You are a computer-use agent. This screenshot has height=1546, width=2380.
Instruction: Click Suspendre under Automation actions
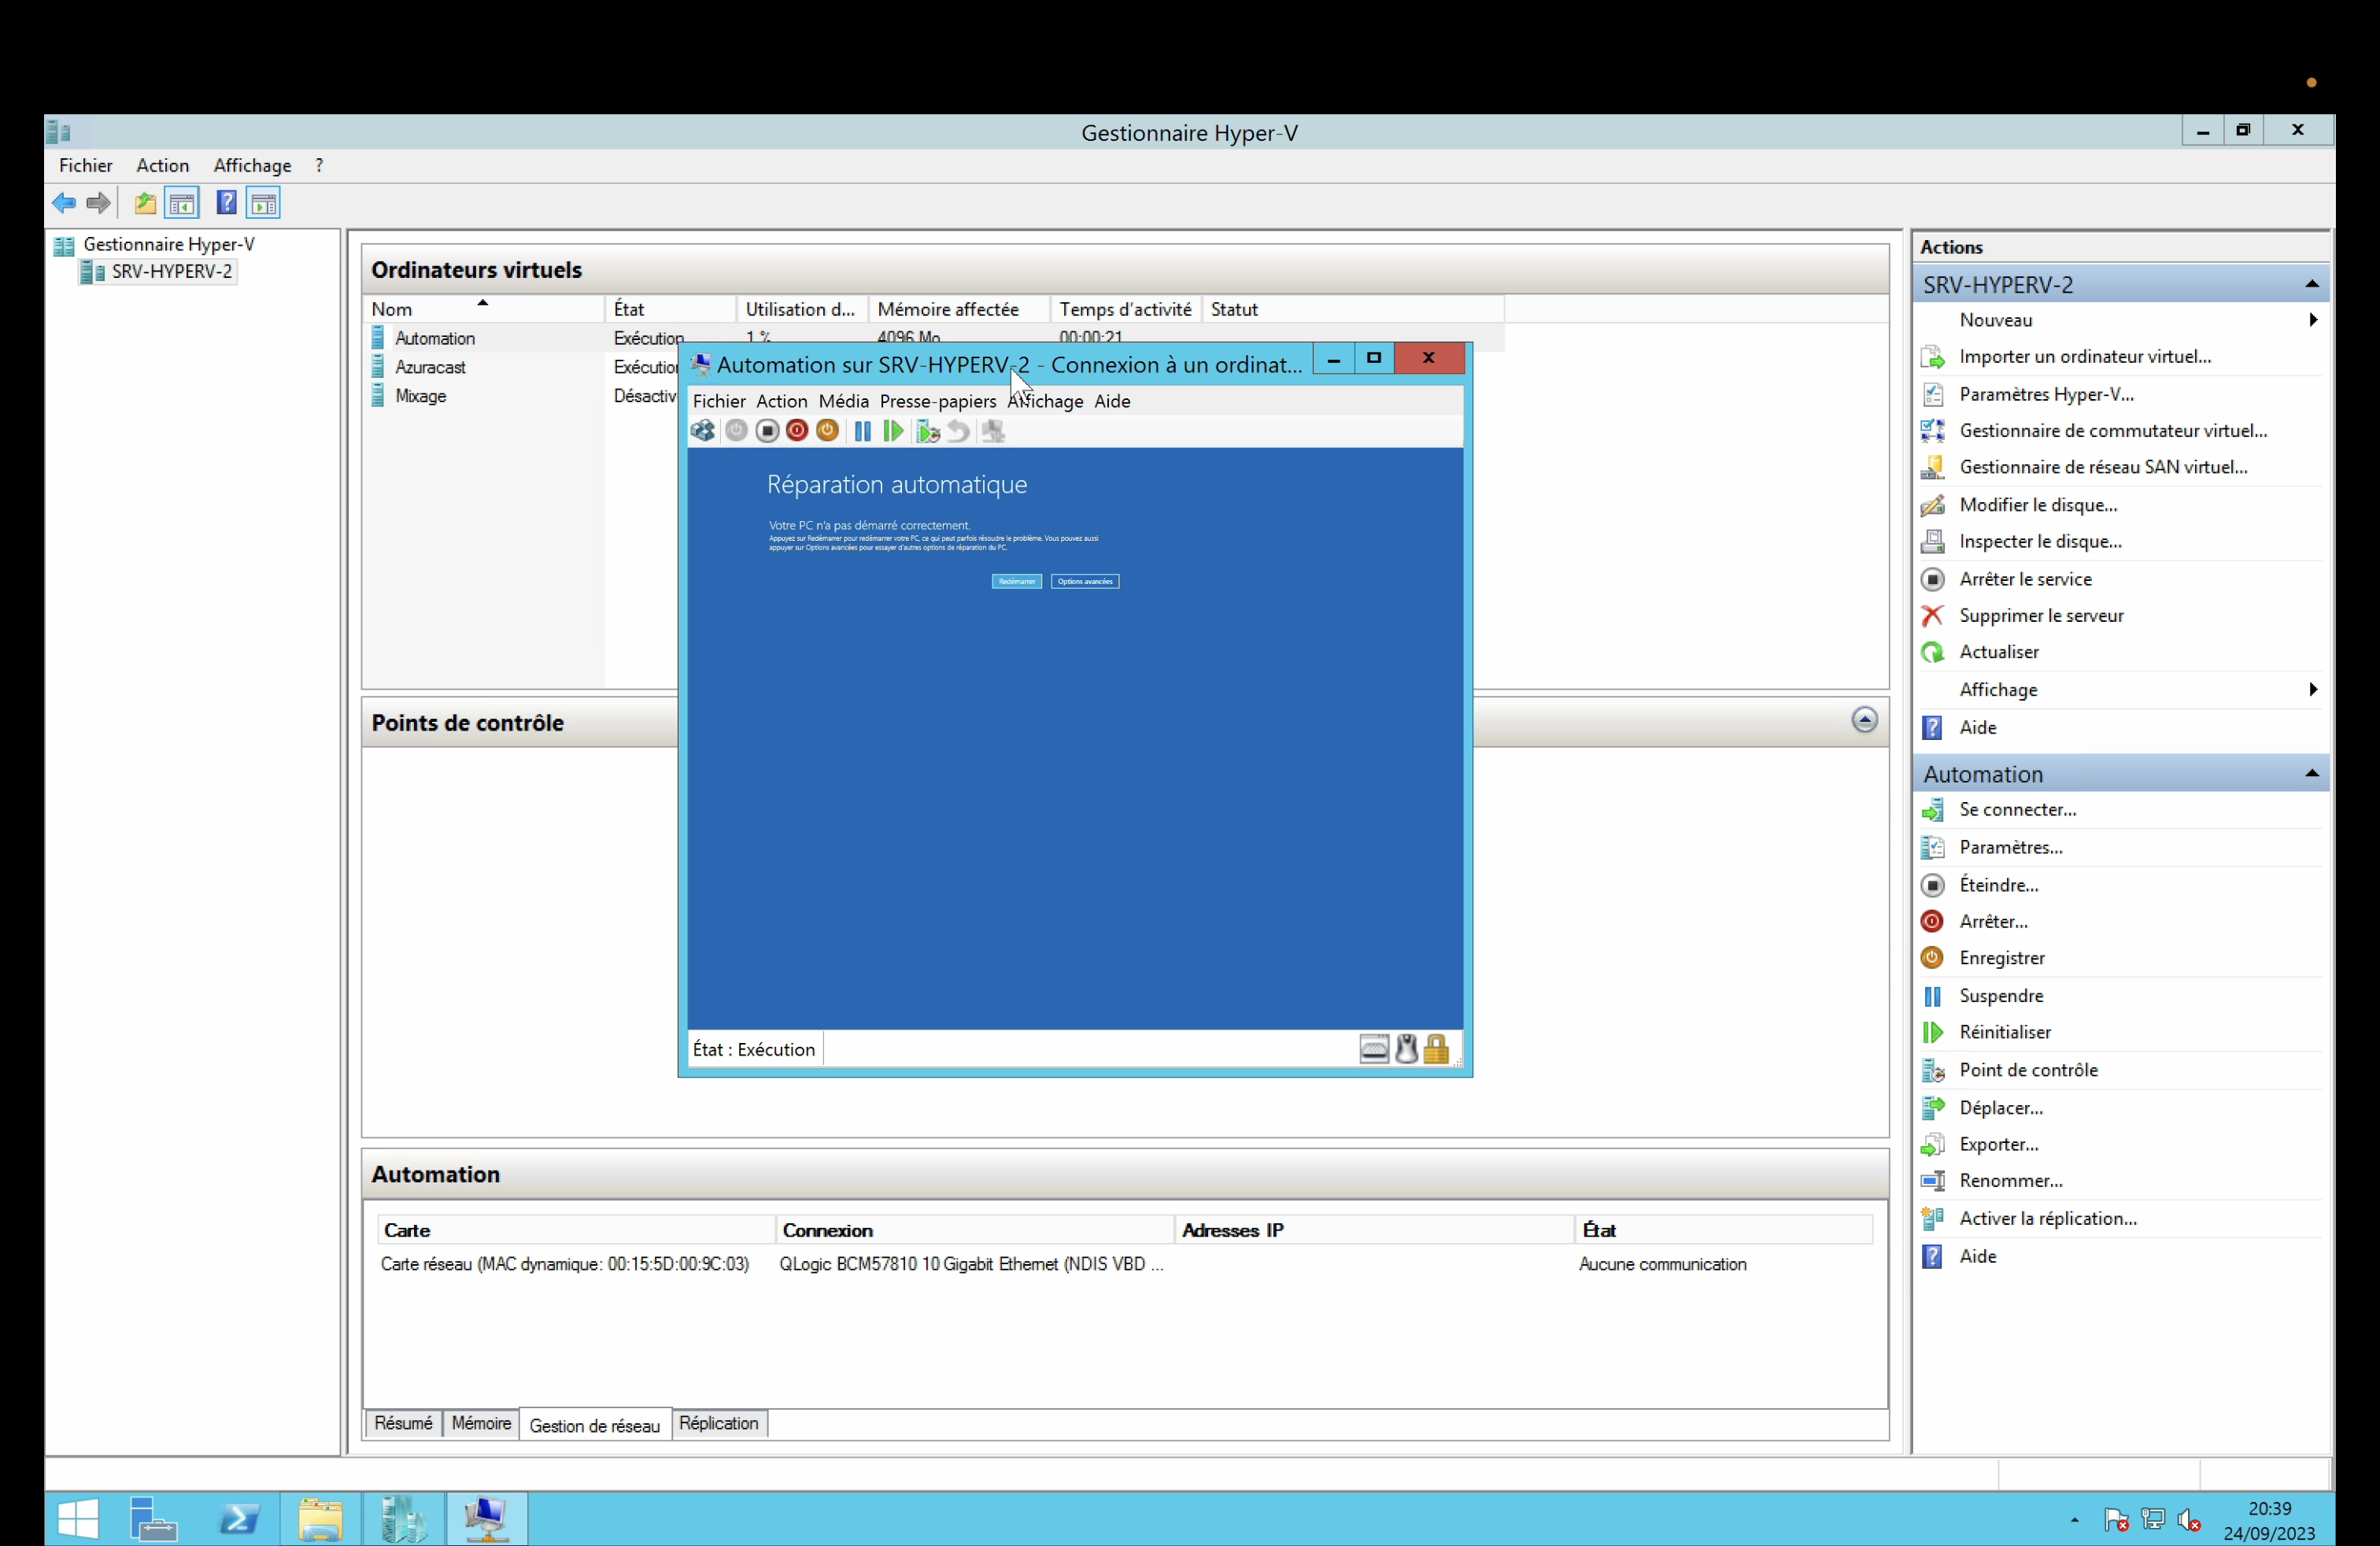[x=2000, y=996]
